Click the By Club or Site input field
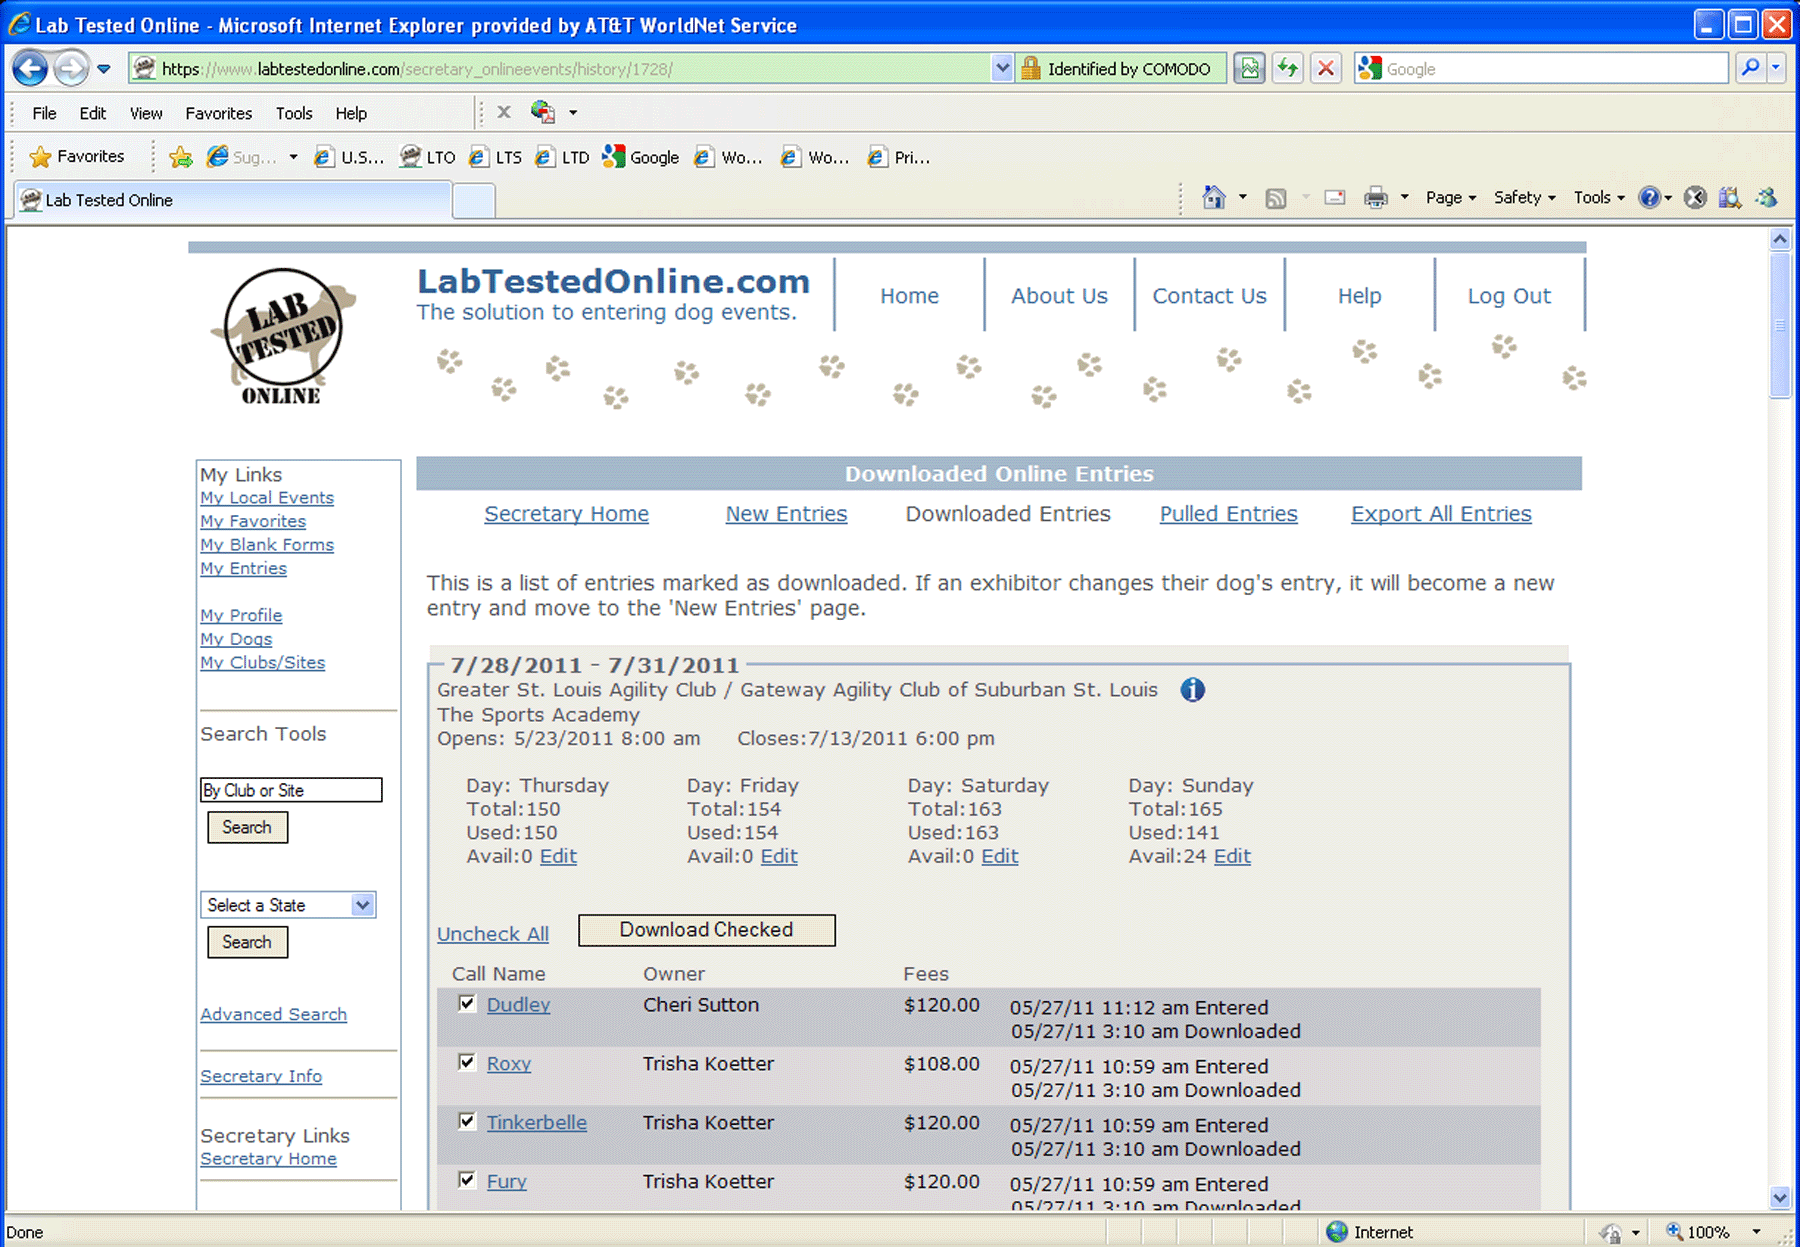 coord(291,790)
